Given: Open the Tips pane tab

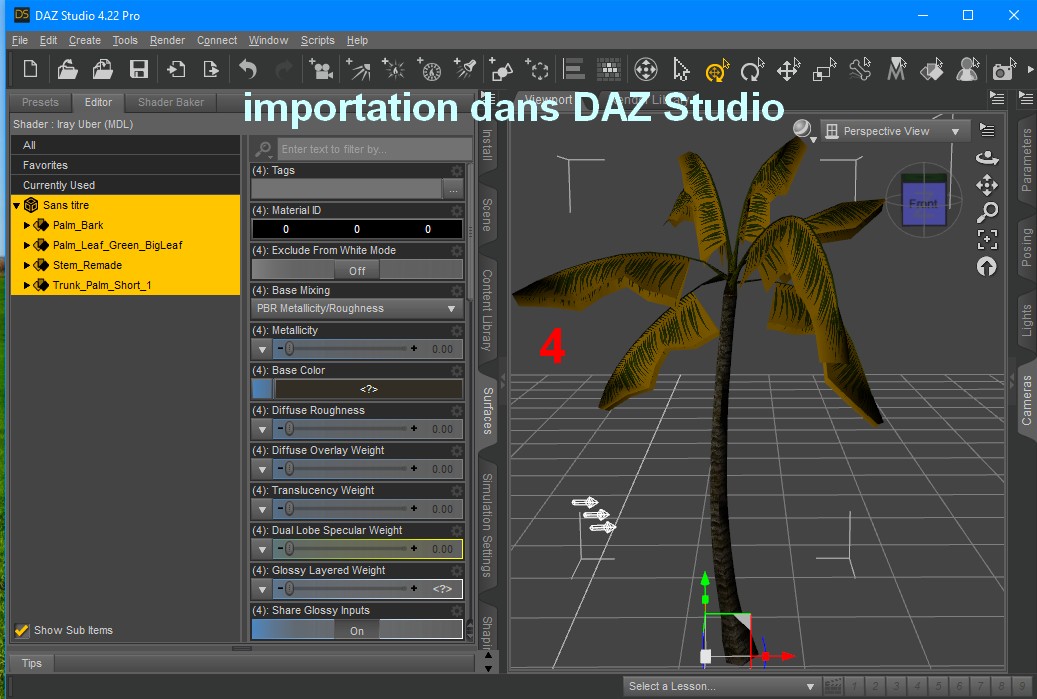Looking at the screenshot, I should tap(31, 663).
